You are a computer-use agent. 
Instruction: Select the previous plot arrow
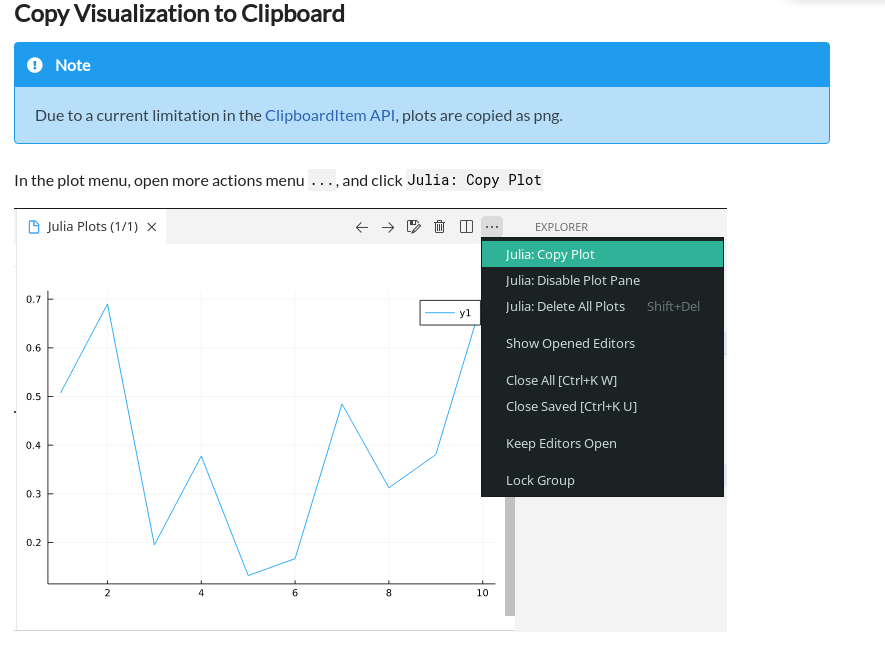[x=362, y=227]
